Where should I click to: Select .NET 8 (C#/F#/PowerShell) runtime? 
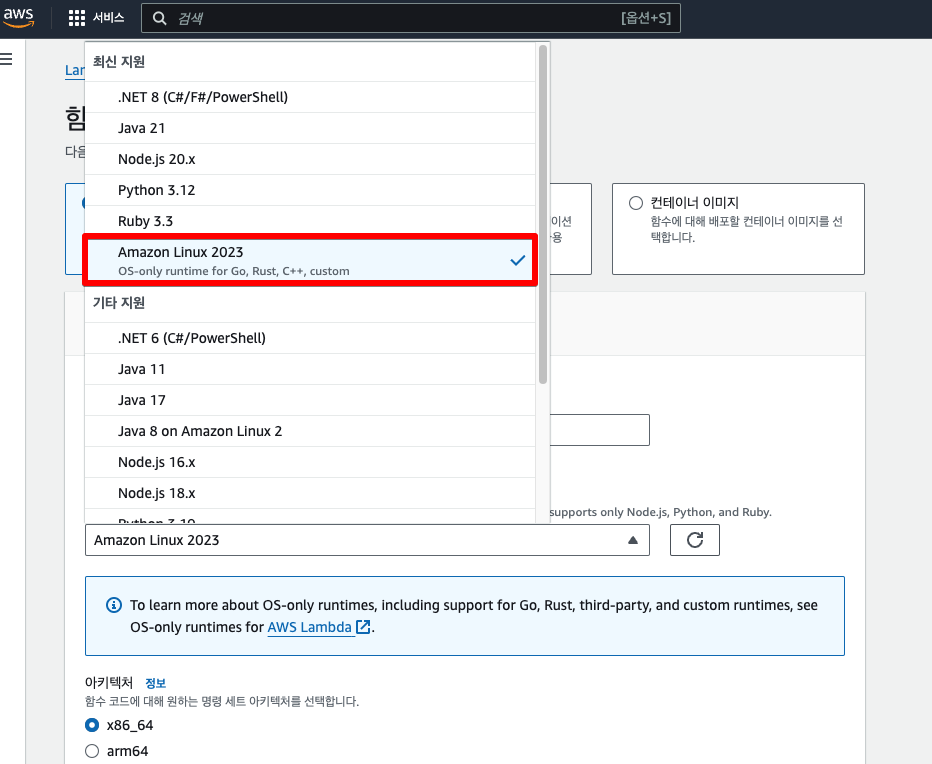(x=310, y=97)
